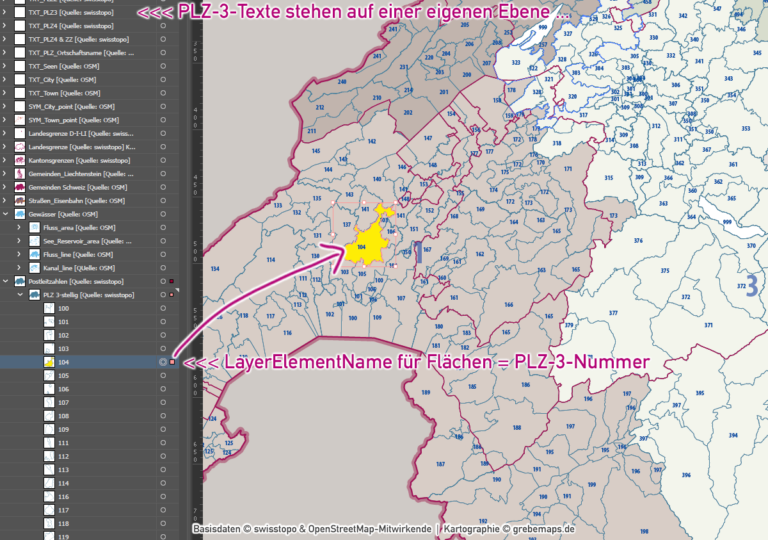Click the SYM_Town_point layer thumbnail icon
The height and width of the screenshot is (540, 768).
point(20,120)
